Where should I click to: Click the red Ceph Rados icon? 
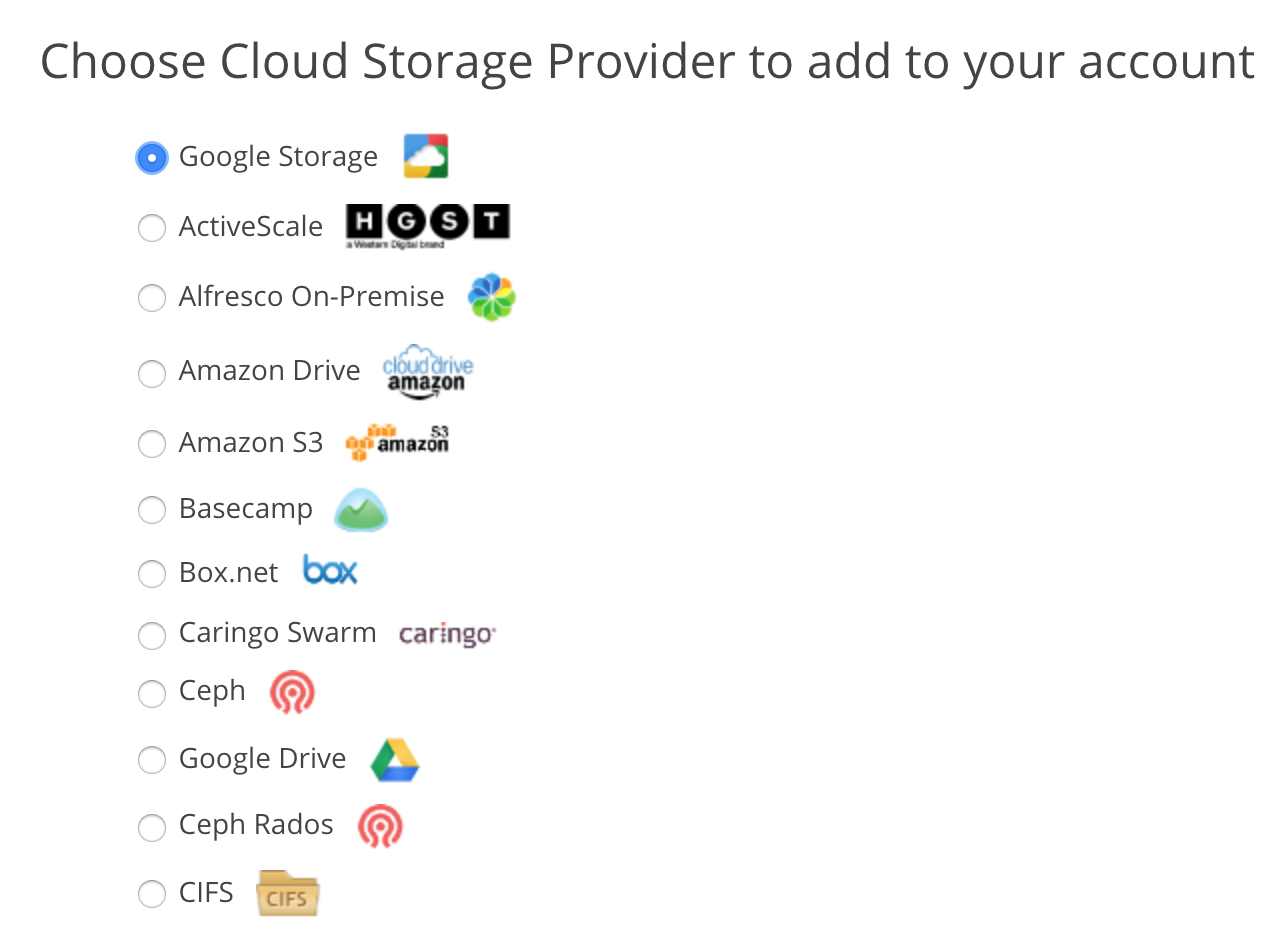[380, 826]
